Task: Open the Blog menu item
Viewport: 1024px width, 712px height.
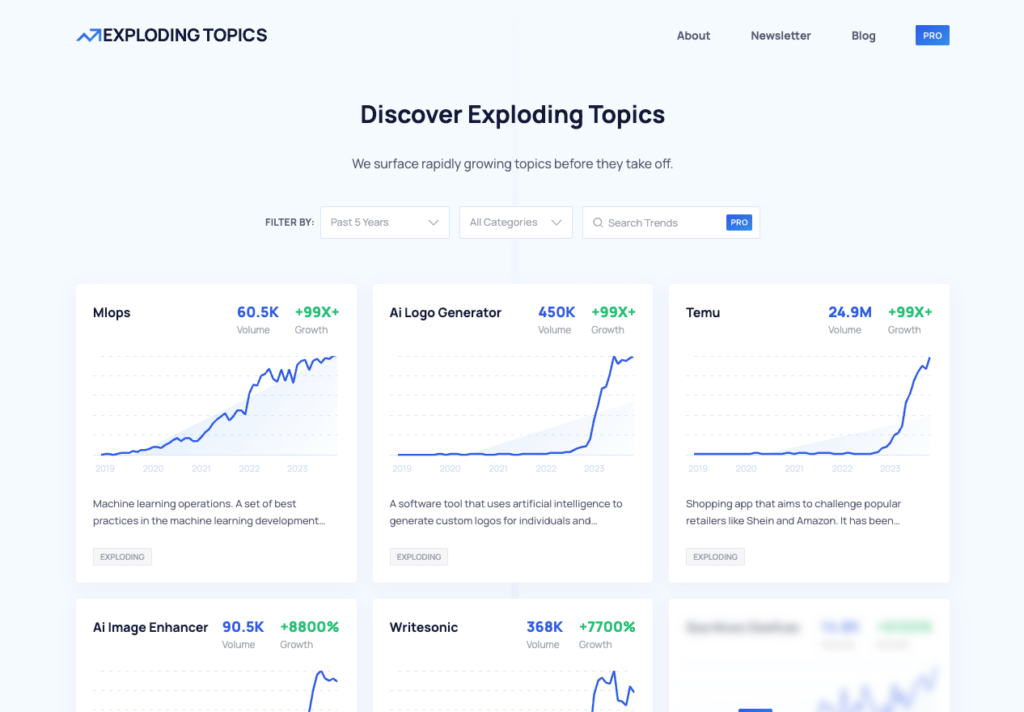Action: pyautogui.click(x=863, y=35)
